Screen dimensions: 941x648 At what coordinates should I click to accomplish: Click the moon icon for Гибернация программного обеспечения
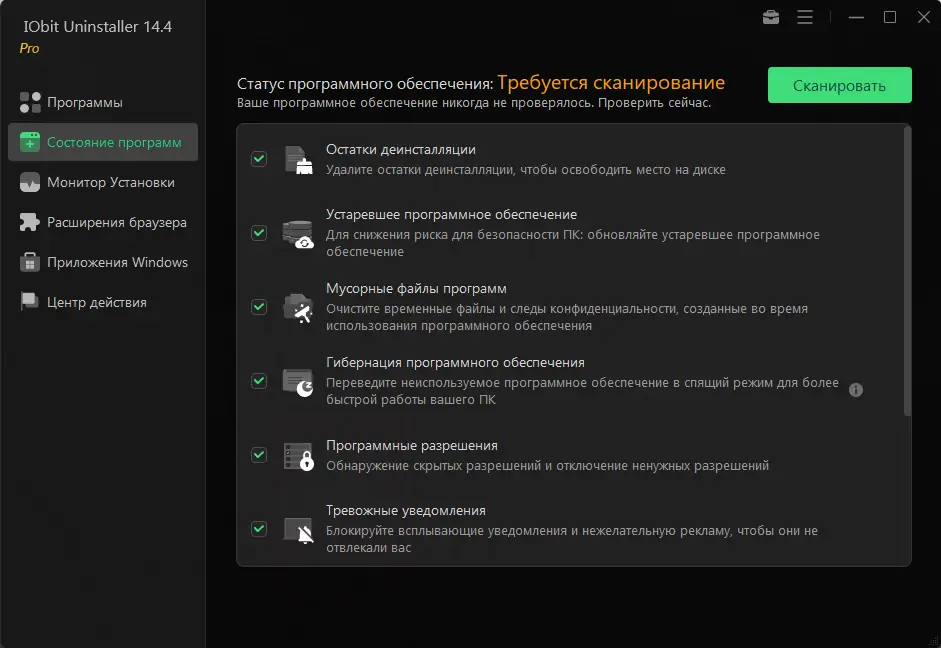(x=297, y=381)
